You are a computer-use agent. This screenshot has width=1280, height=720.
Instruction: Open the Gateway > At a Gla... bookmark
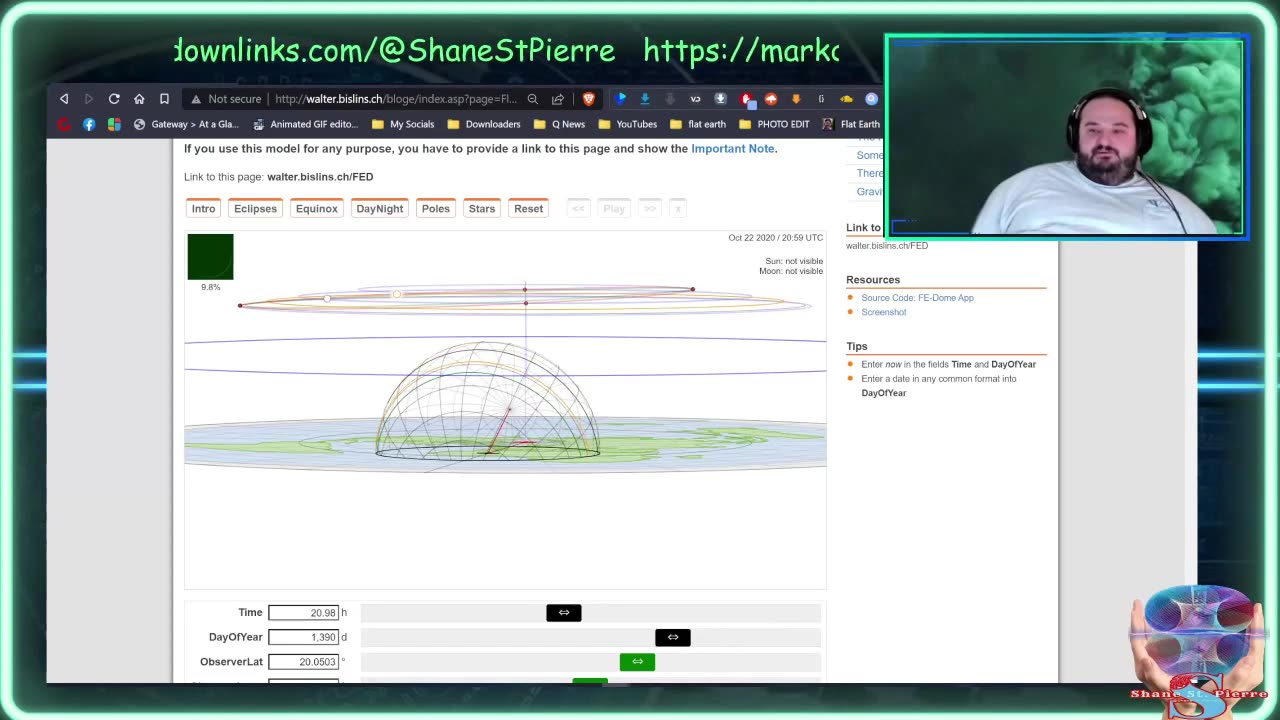pyautogui.click(x=186, y=124)
